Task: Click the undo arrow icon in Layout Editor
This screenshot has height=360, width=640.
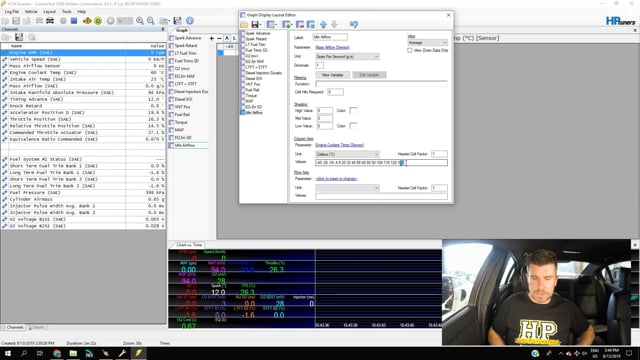Action: click(x=354, y=24)
